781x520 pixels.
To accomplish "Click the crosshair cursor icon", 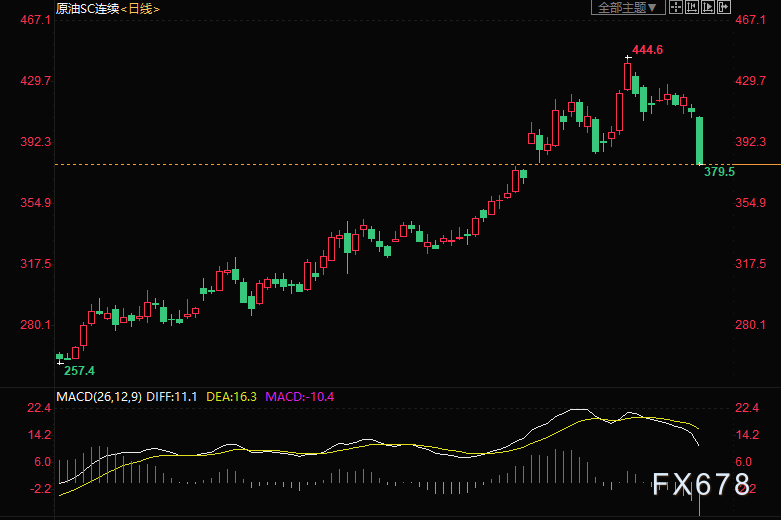I will (x=675, y=7).
